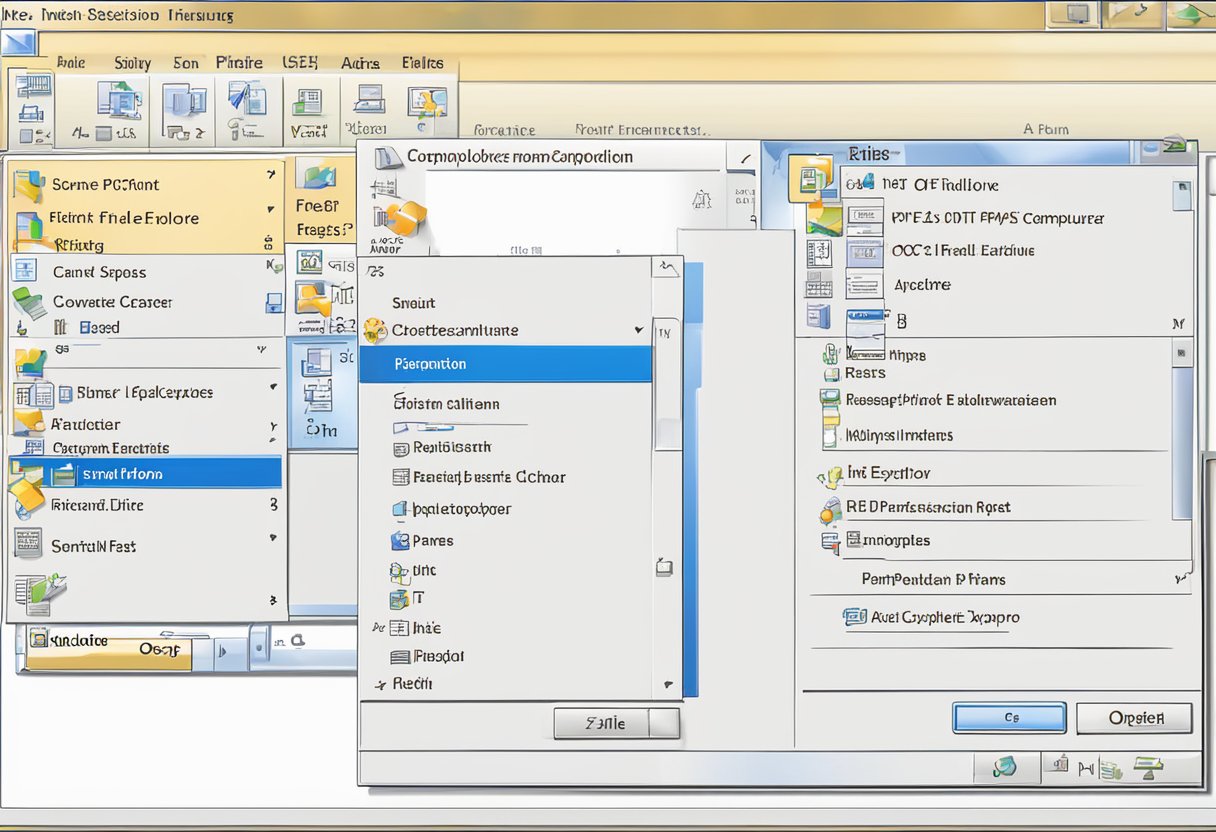The height and width of the screenshot is (832, 1216).
Task: Click the Orgsien button at bottom right
Action: (1133, 718)
